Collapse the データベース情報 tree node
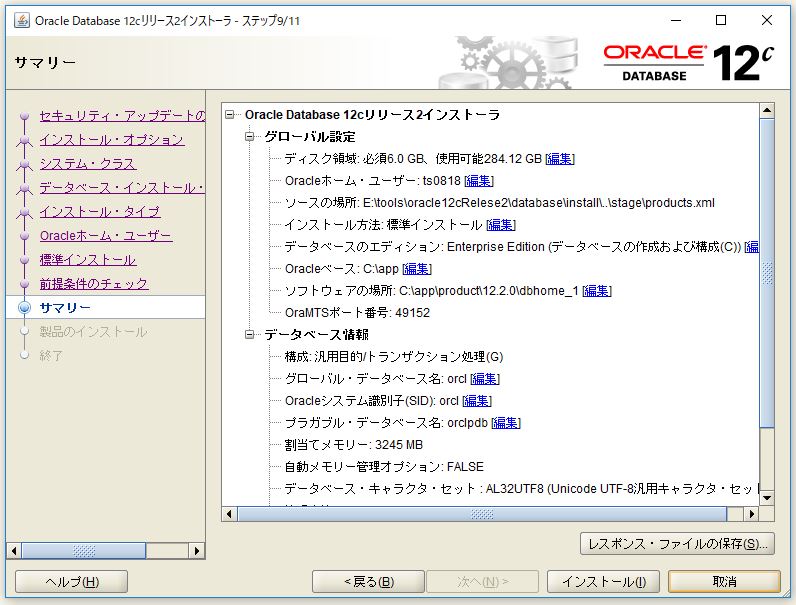 click(x=249, y=334)
